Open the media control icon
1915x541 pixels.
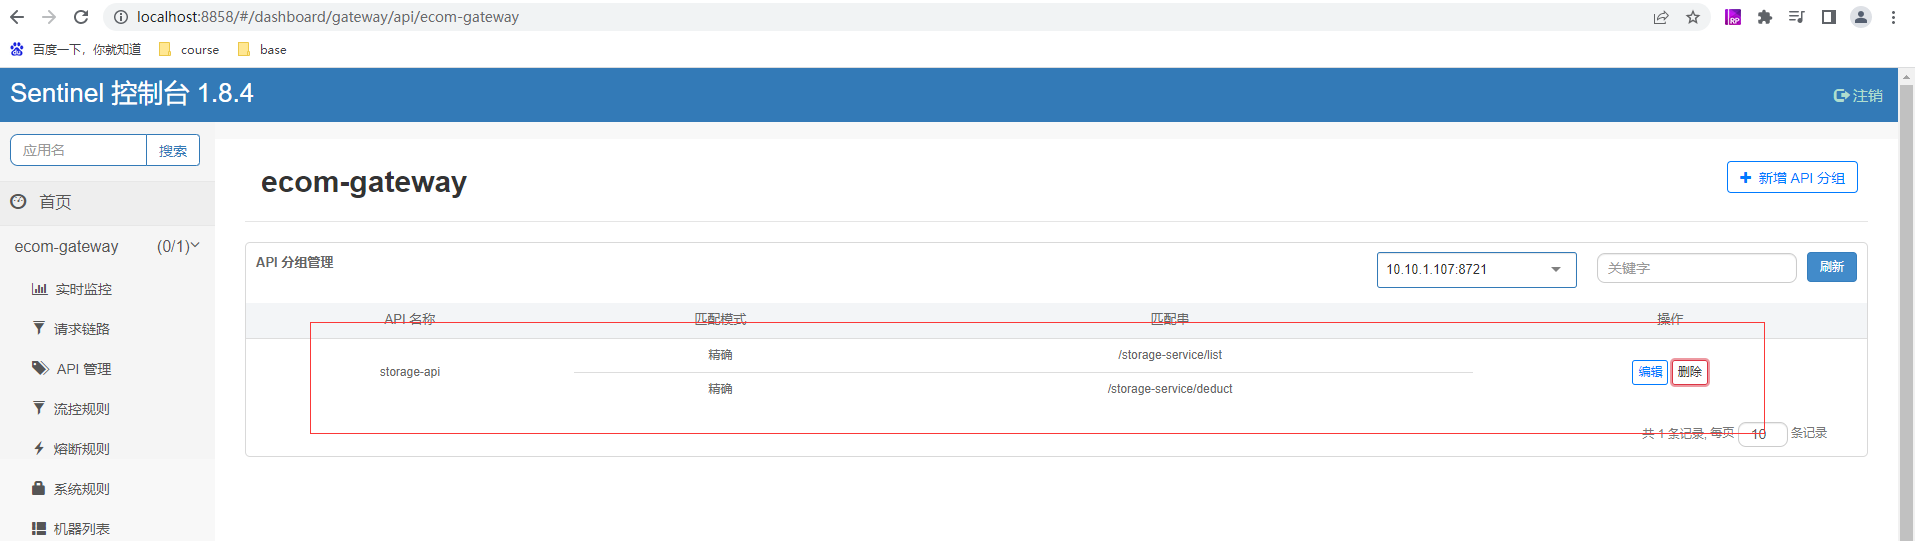point(1797,17)
